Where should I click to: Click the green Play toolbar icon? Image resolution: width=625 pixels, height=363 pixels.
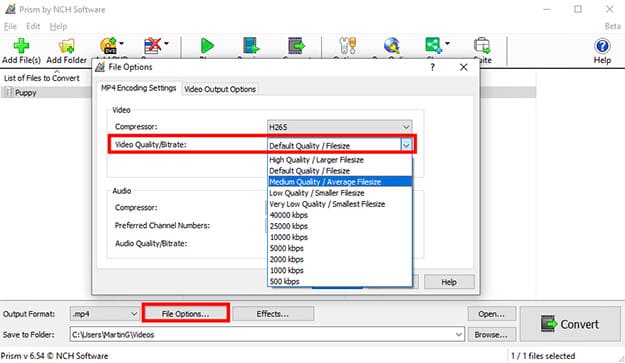point(207,46)
